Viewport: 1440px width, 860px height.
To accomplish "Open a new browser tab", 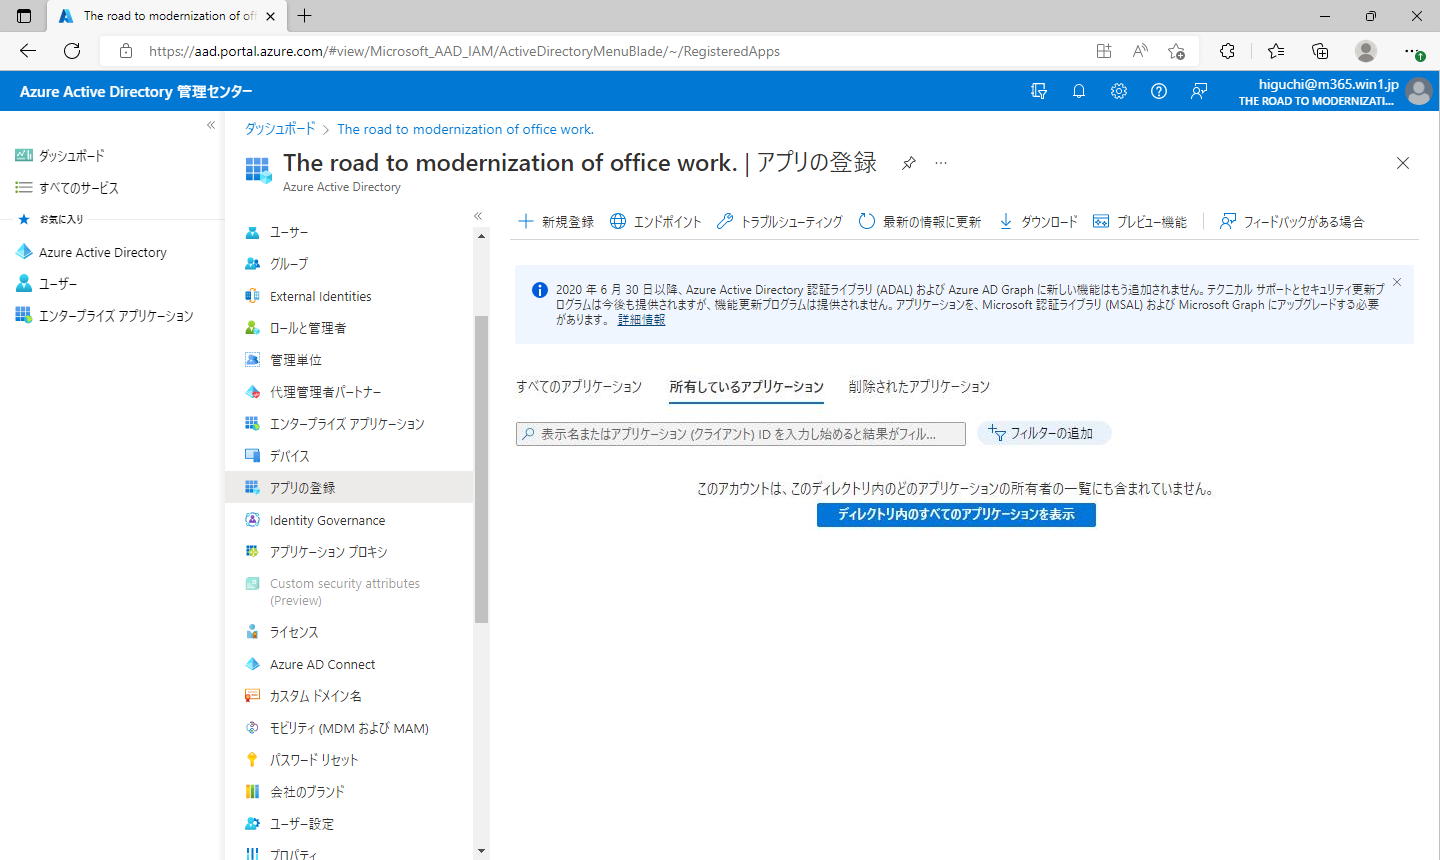I will (305, 16).
